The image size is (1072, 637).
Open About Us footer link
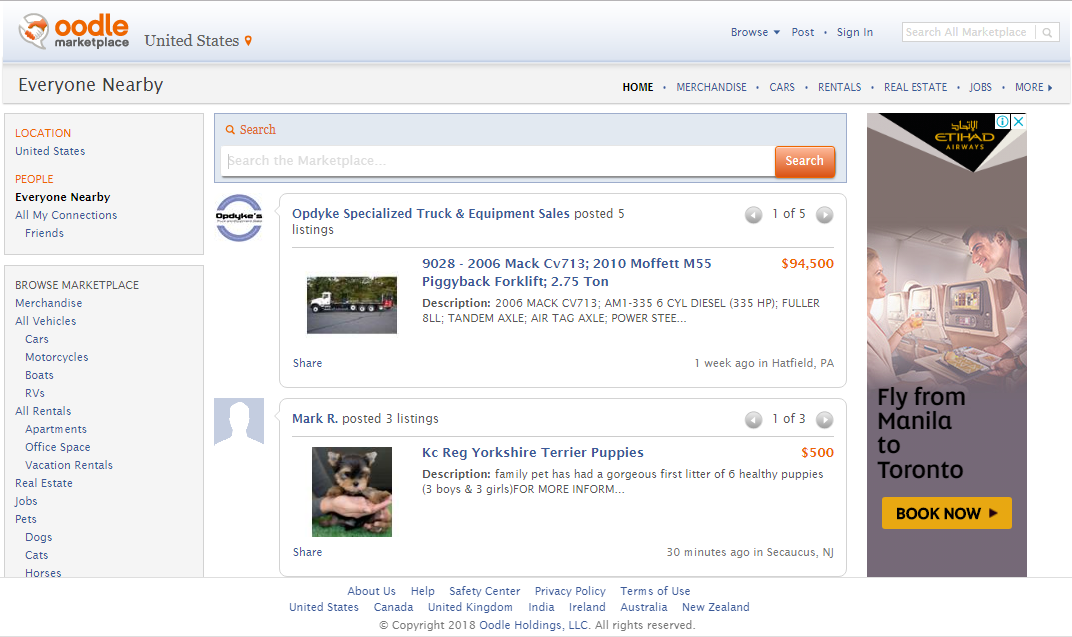pyautogui.click(x=371, y=591)
